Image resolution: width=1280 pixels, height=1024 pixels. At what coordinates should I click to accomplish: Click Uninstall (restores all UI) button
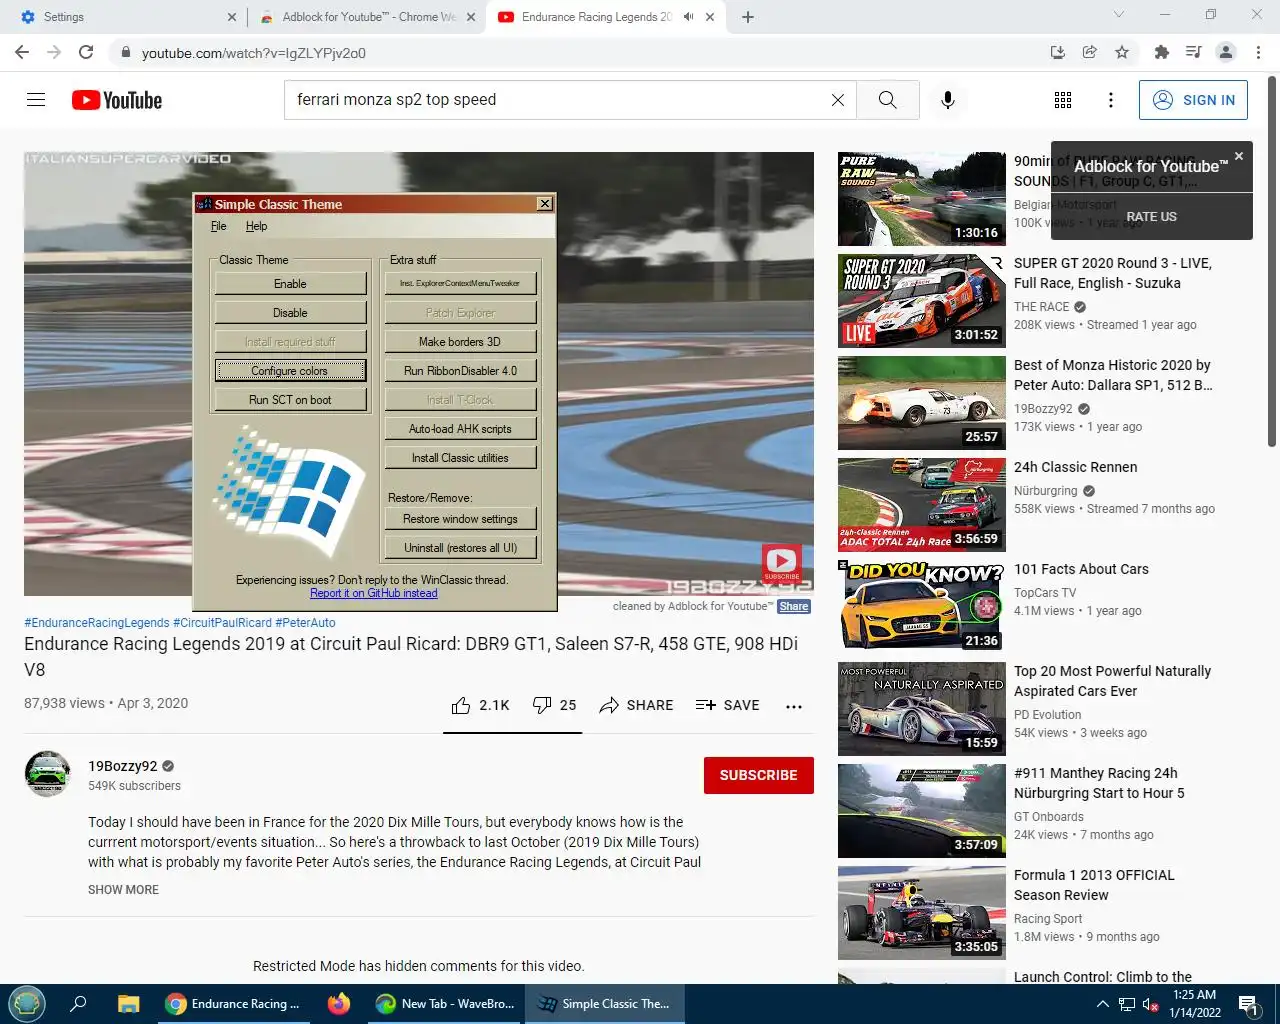[x=461, y=548]
